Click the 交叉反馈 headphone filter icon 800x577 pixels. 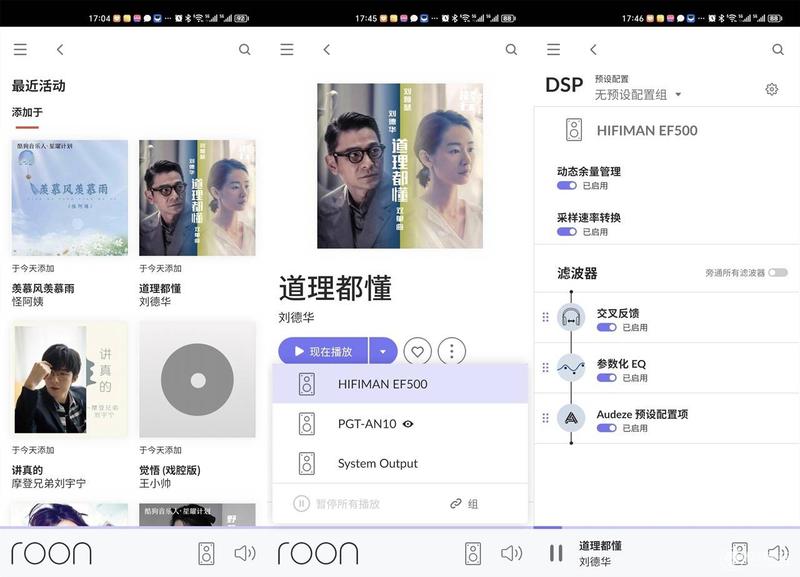point(571,318)
